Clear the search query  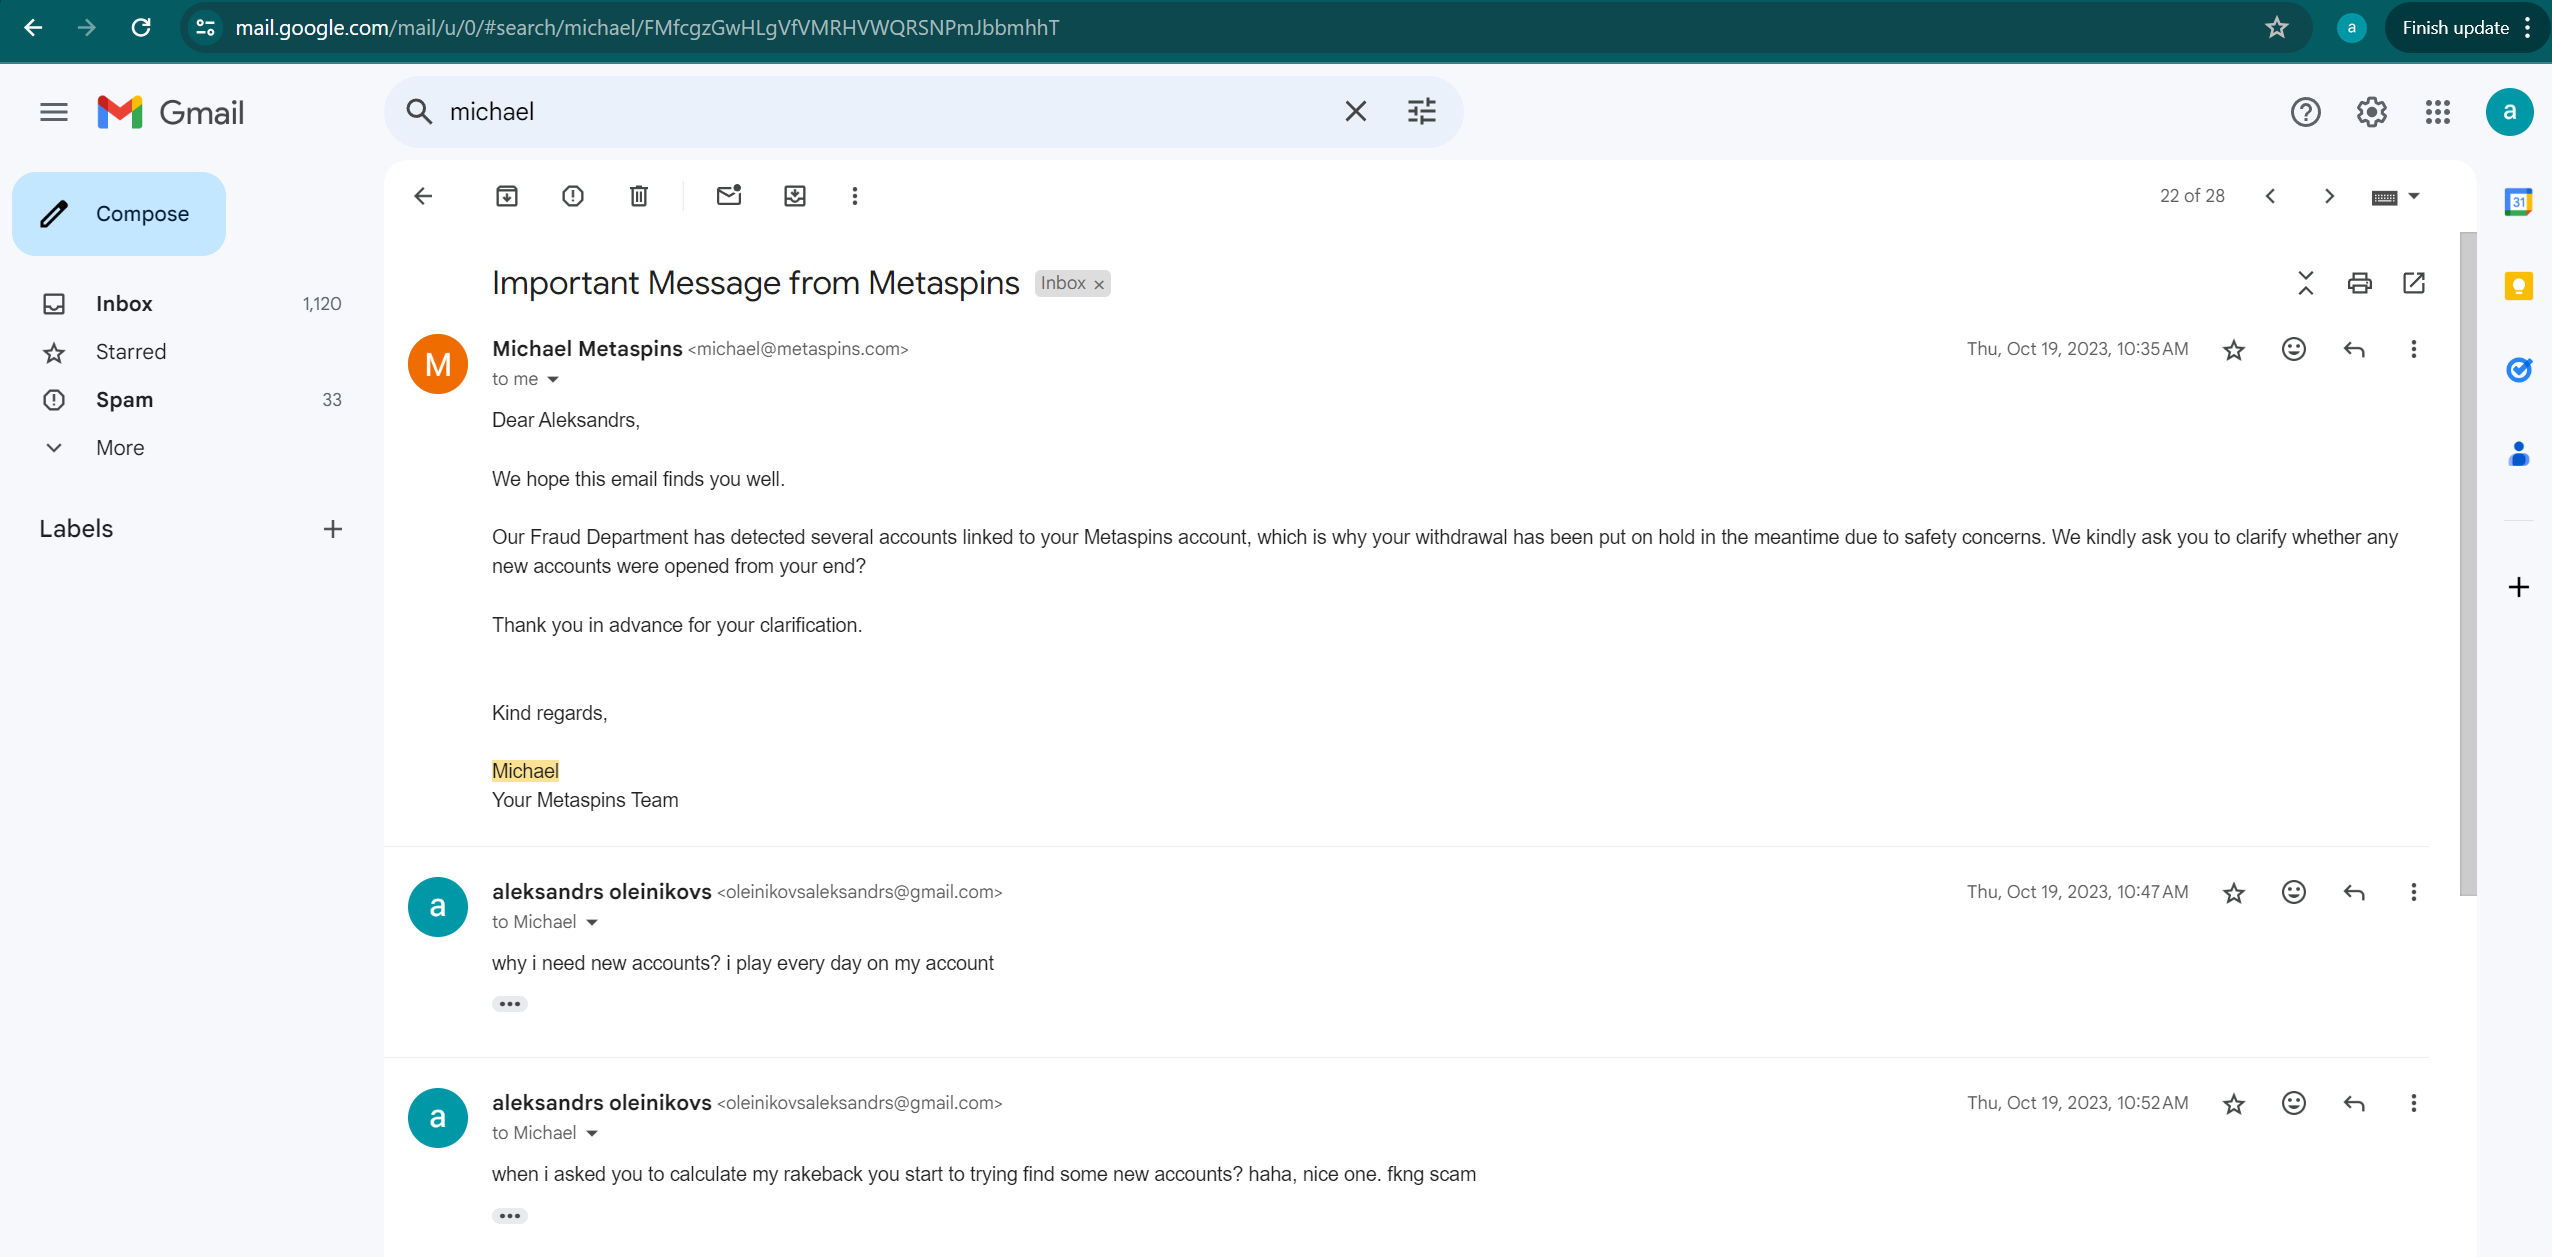tap(1356, 111)
